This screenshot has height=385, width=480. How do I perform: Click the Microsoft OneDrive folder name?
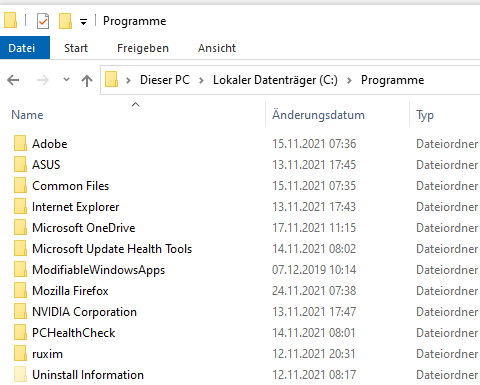(84, 228)
